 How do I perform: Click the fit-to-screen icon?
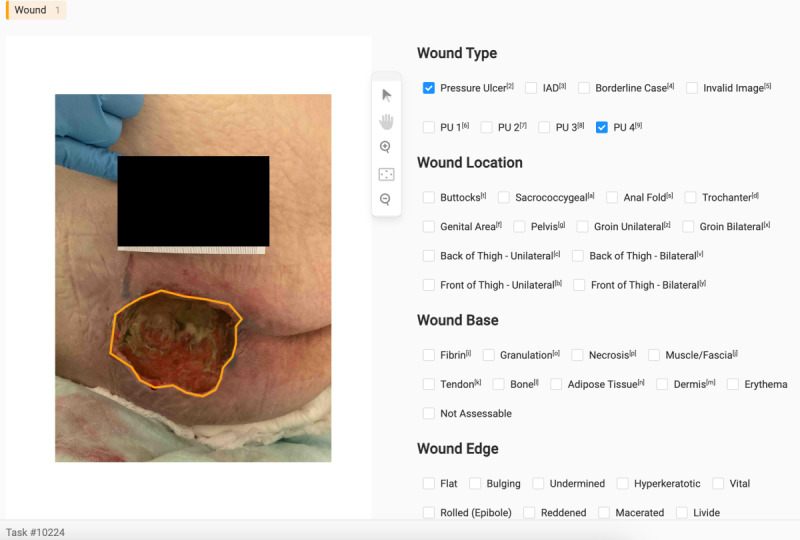coord(386,175)
